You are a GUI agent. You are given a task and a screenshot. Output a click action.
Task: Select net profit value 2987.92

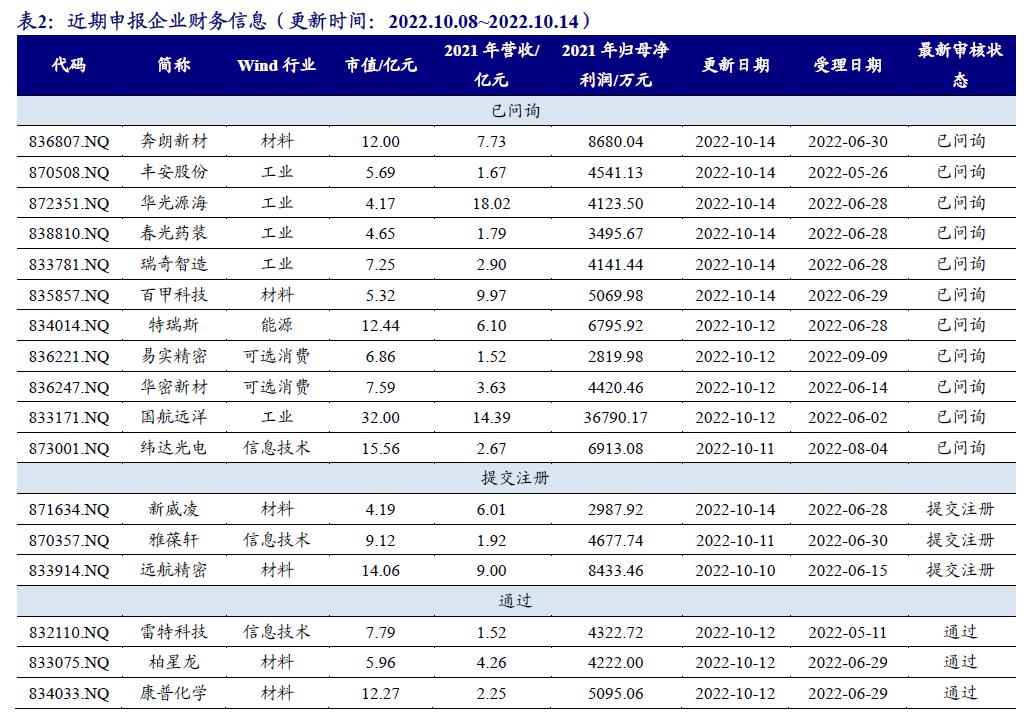pyautogui.click(x=615, y=510)
